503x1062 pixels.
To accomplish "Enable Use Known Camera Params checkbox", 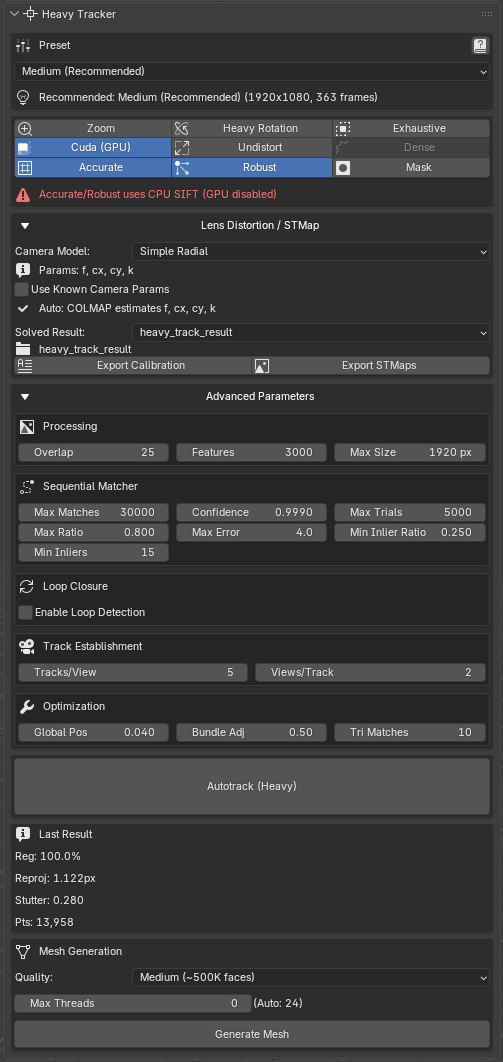I will (22, 289).
